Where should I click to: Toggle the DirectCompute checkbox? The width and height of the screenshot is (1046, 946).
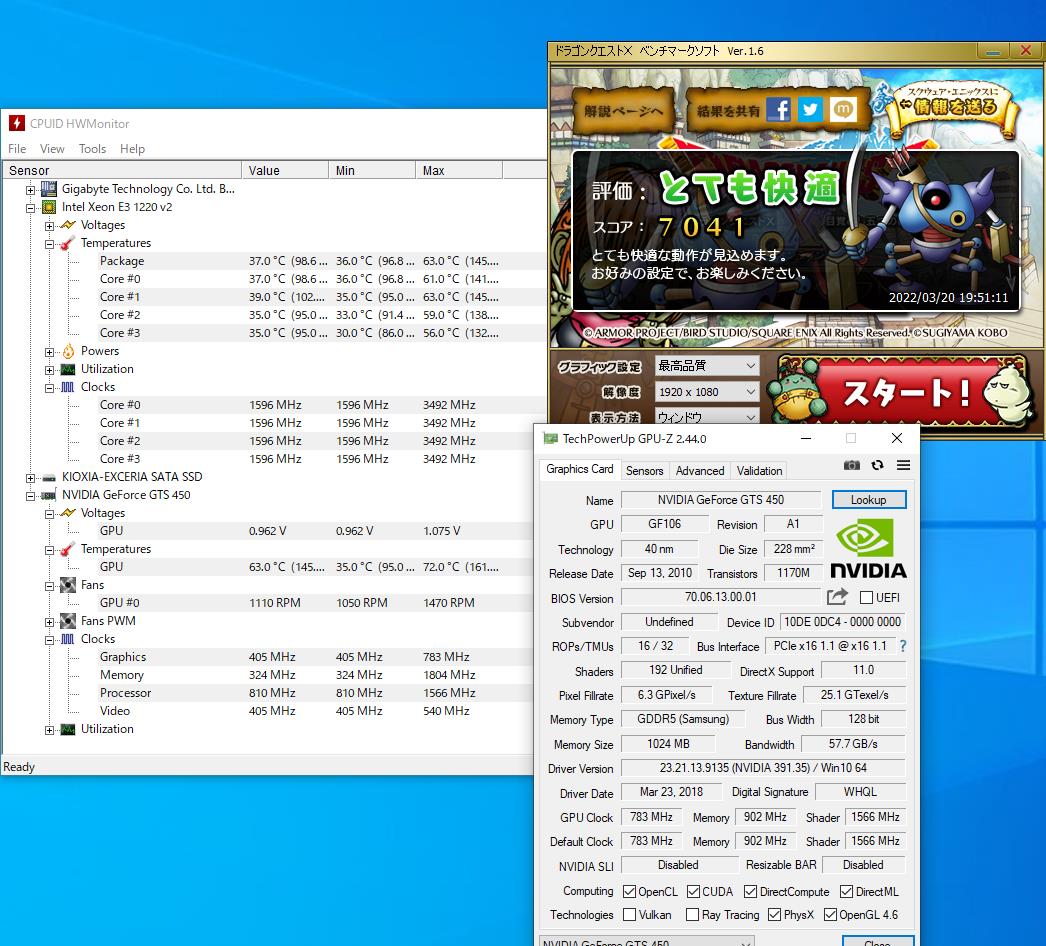750,891
